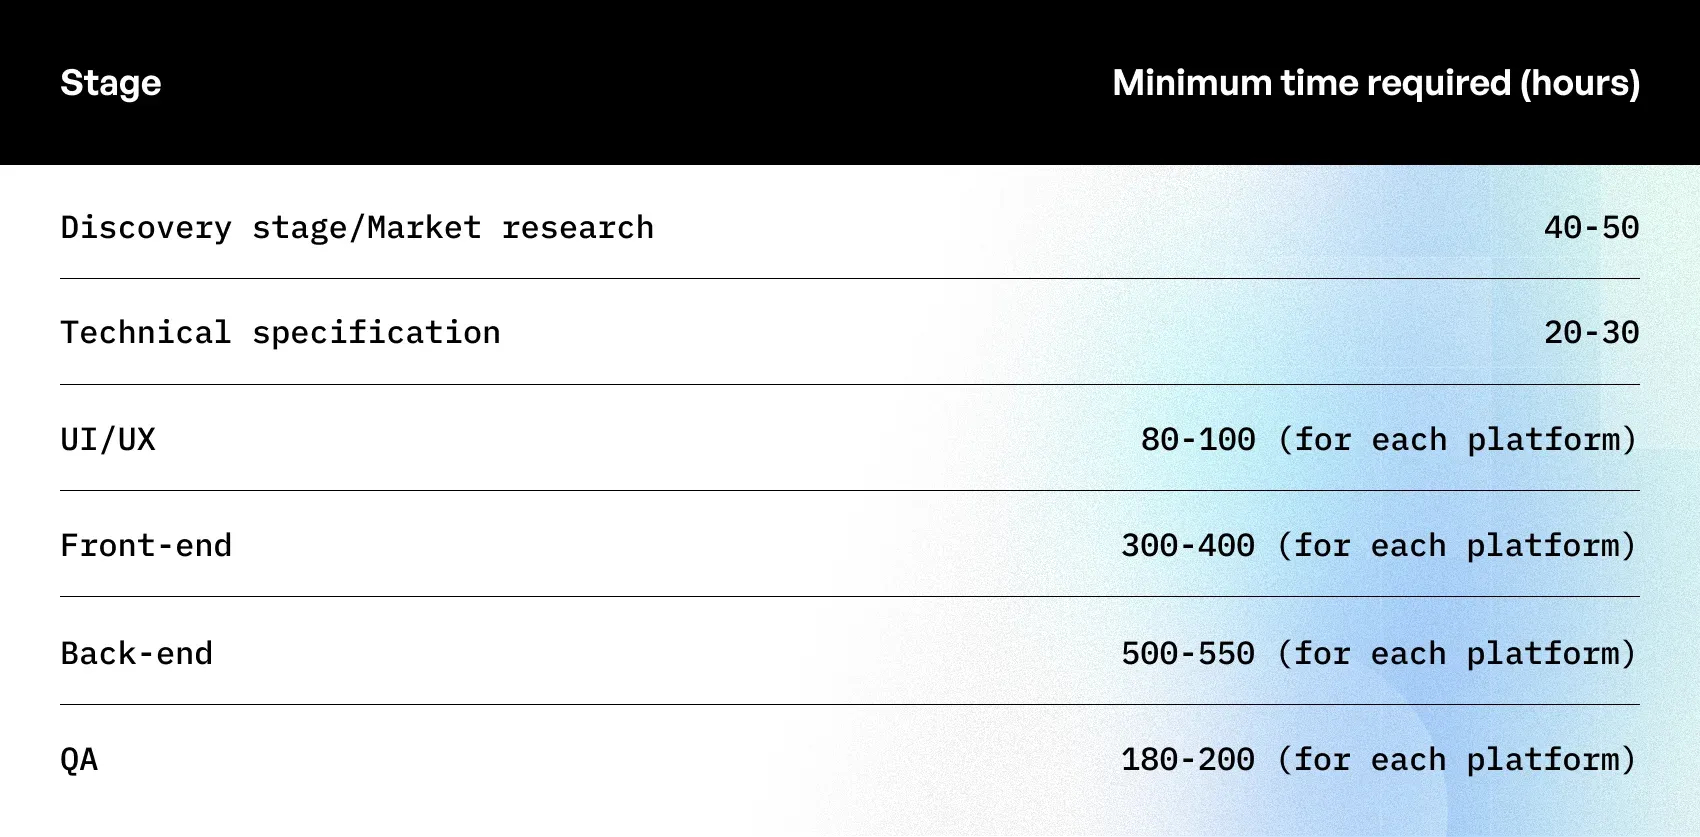Click the 300-400 (for each platform) value
The width and height of the screenshot is (1700, 837).
coord(1379,545)
